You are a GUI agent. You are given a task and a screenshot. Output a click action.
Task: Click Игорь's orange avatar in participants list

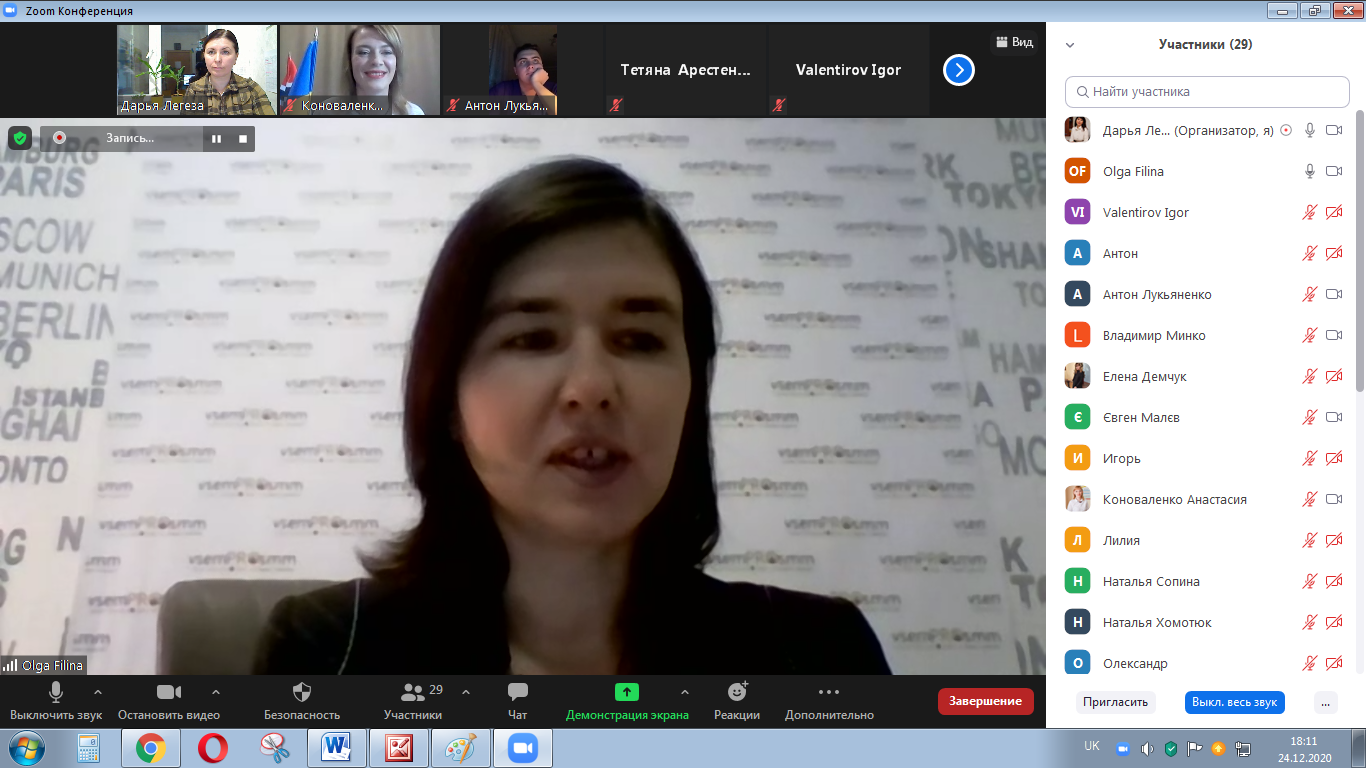[1078, 458]
